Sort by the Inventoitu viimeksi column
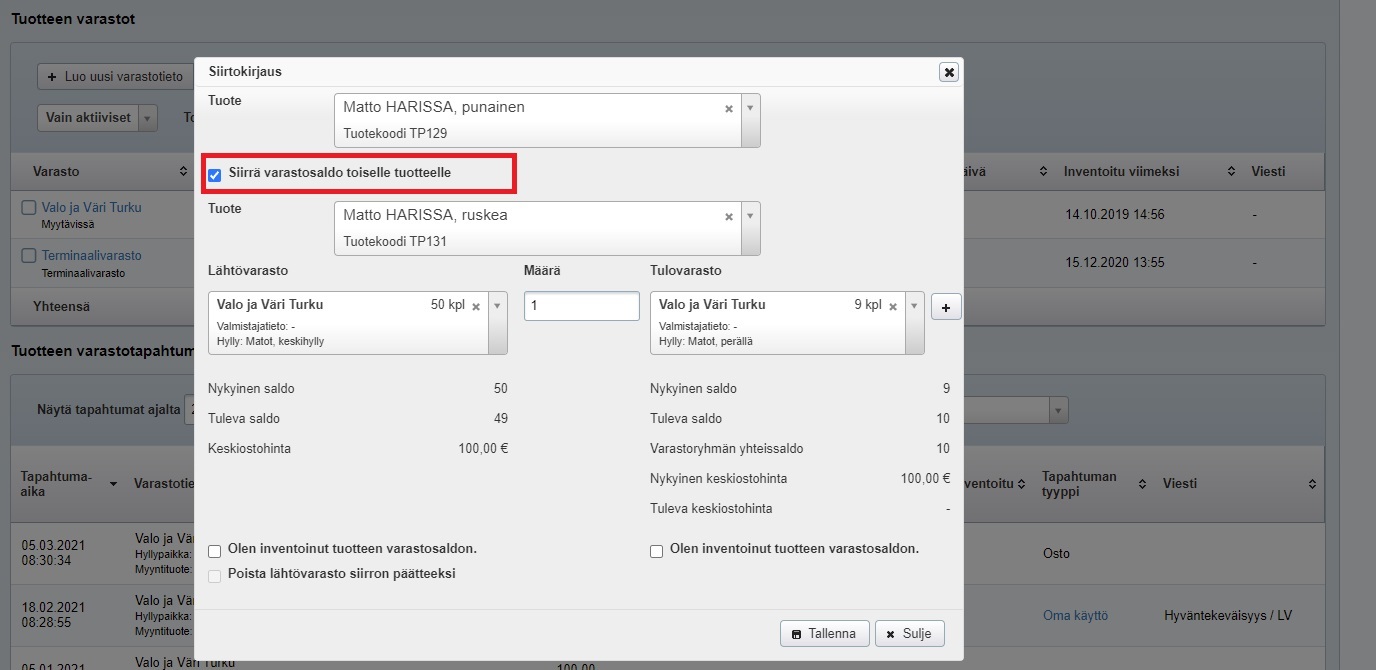Screen dimensions: 1376x670 1230,172
